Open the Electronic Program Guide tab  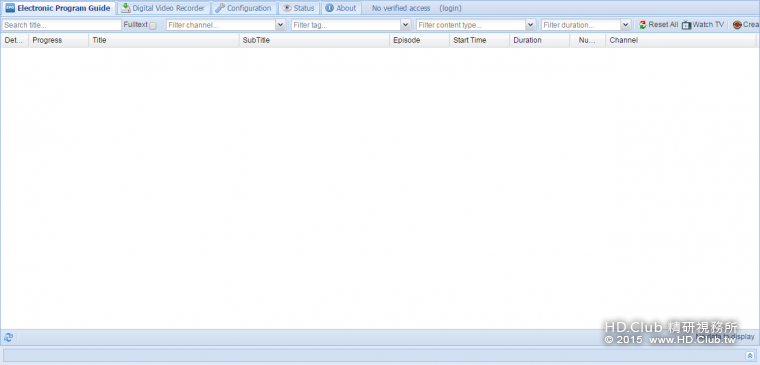click(x=58, y=8)
